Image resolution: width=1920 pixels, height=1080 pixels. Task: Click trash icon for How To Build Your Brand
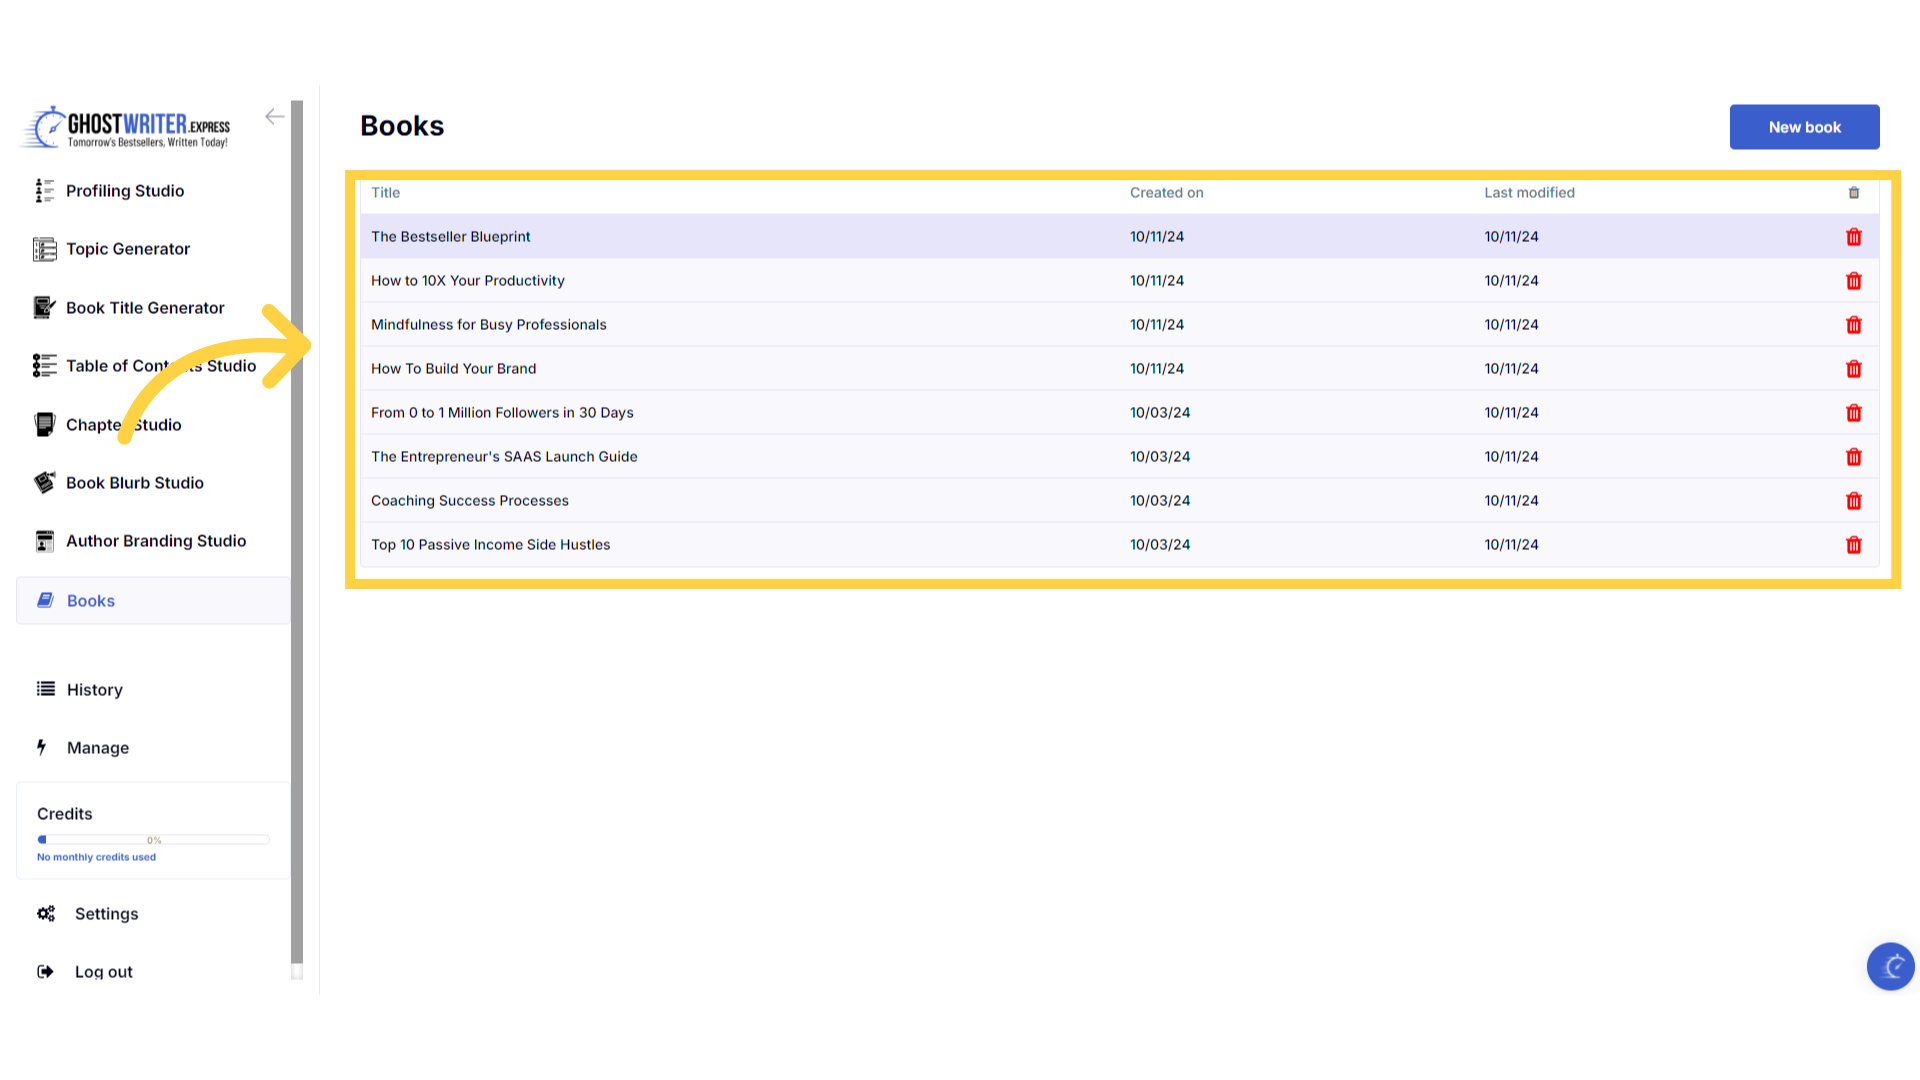point(1853,369)
